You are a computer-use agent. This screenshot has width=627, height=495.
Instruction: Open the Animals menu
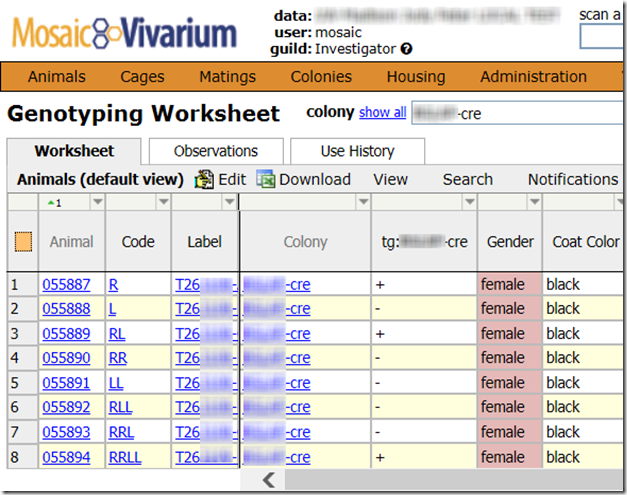[57, 77]
